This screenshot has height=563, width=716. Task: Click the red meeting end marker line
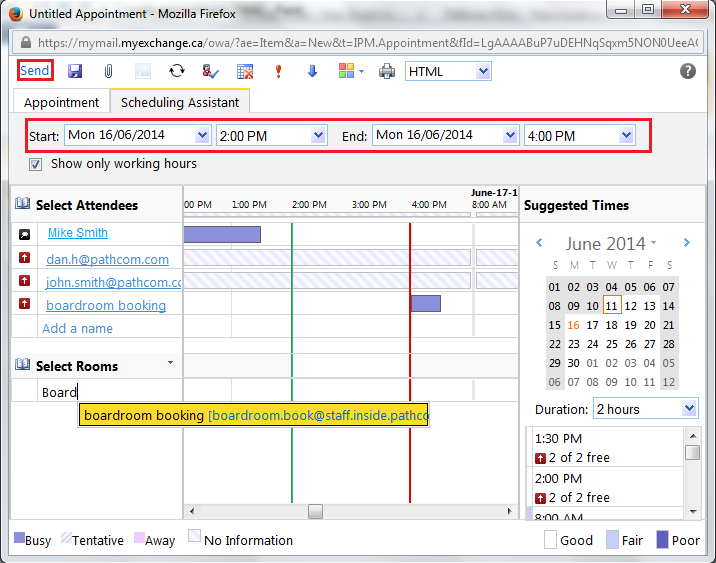410,363
